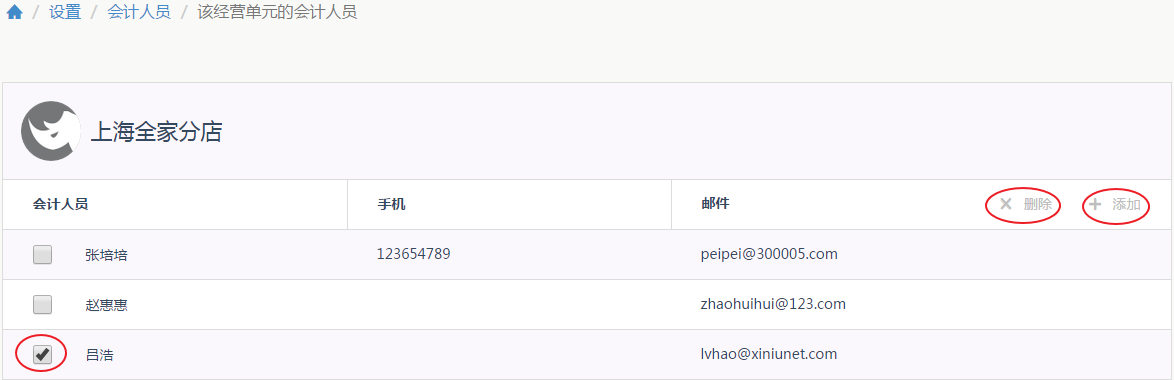This screenshot has width=1174, height=380.
Task: Select the name 张培培 in the list
Action: coord(106,255)
